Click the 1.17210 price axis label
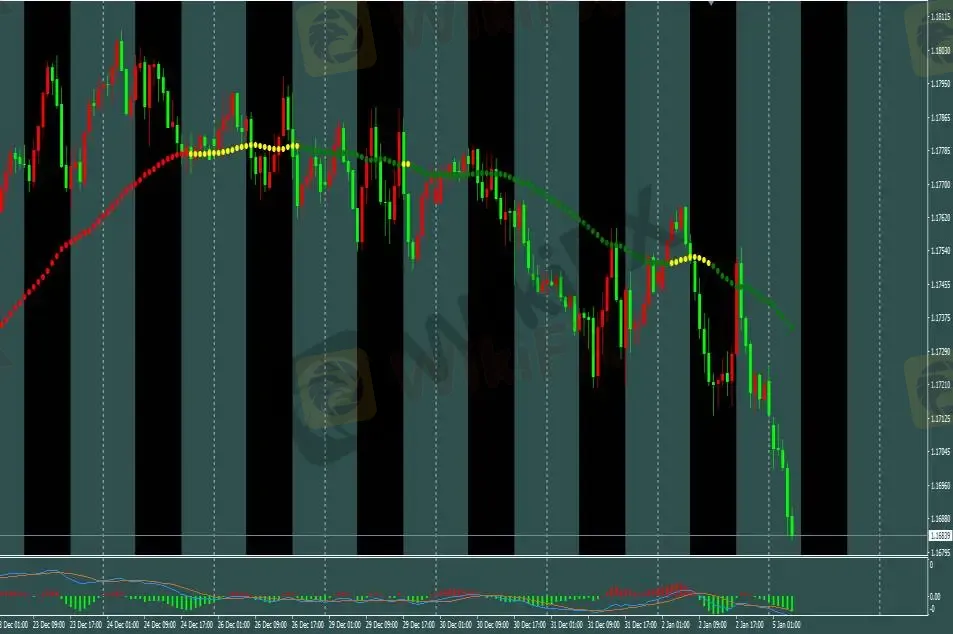953x634 pixels. coord(939,385)
